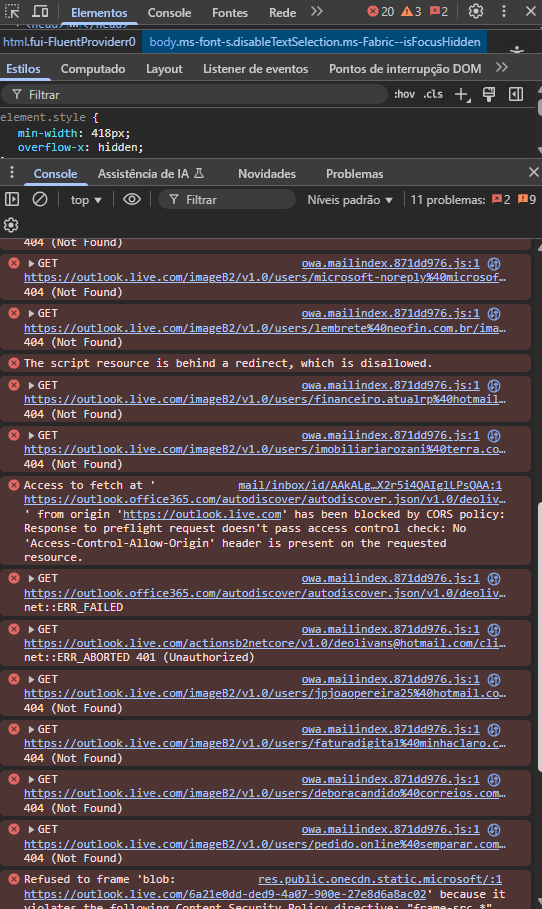Toggle the computed styles sidebar icon

click(x=516, y=94)
